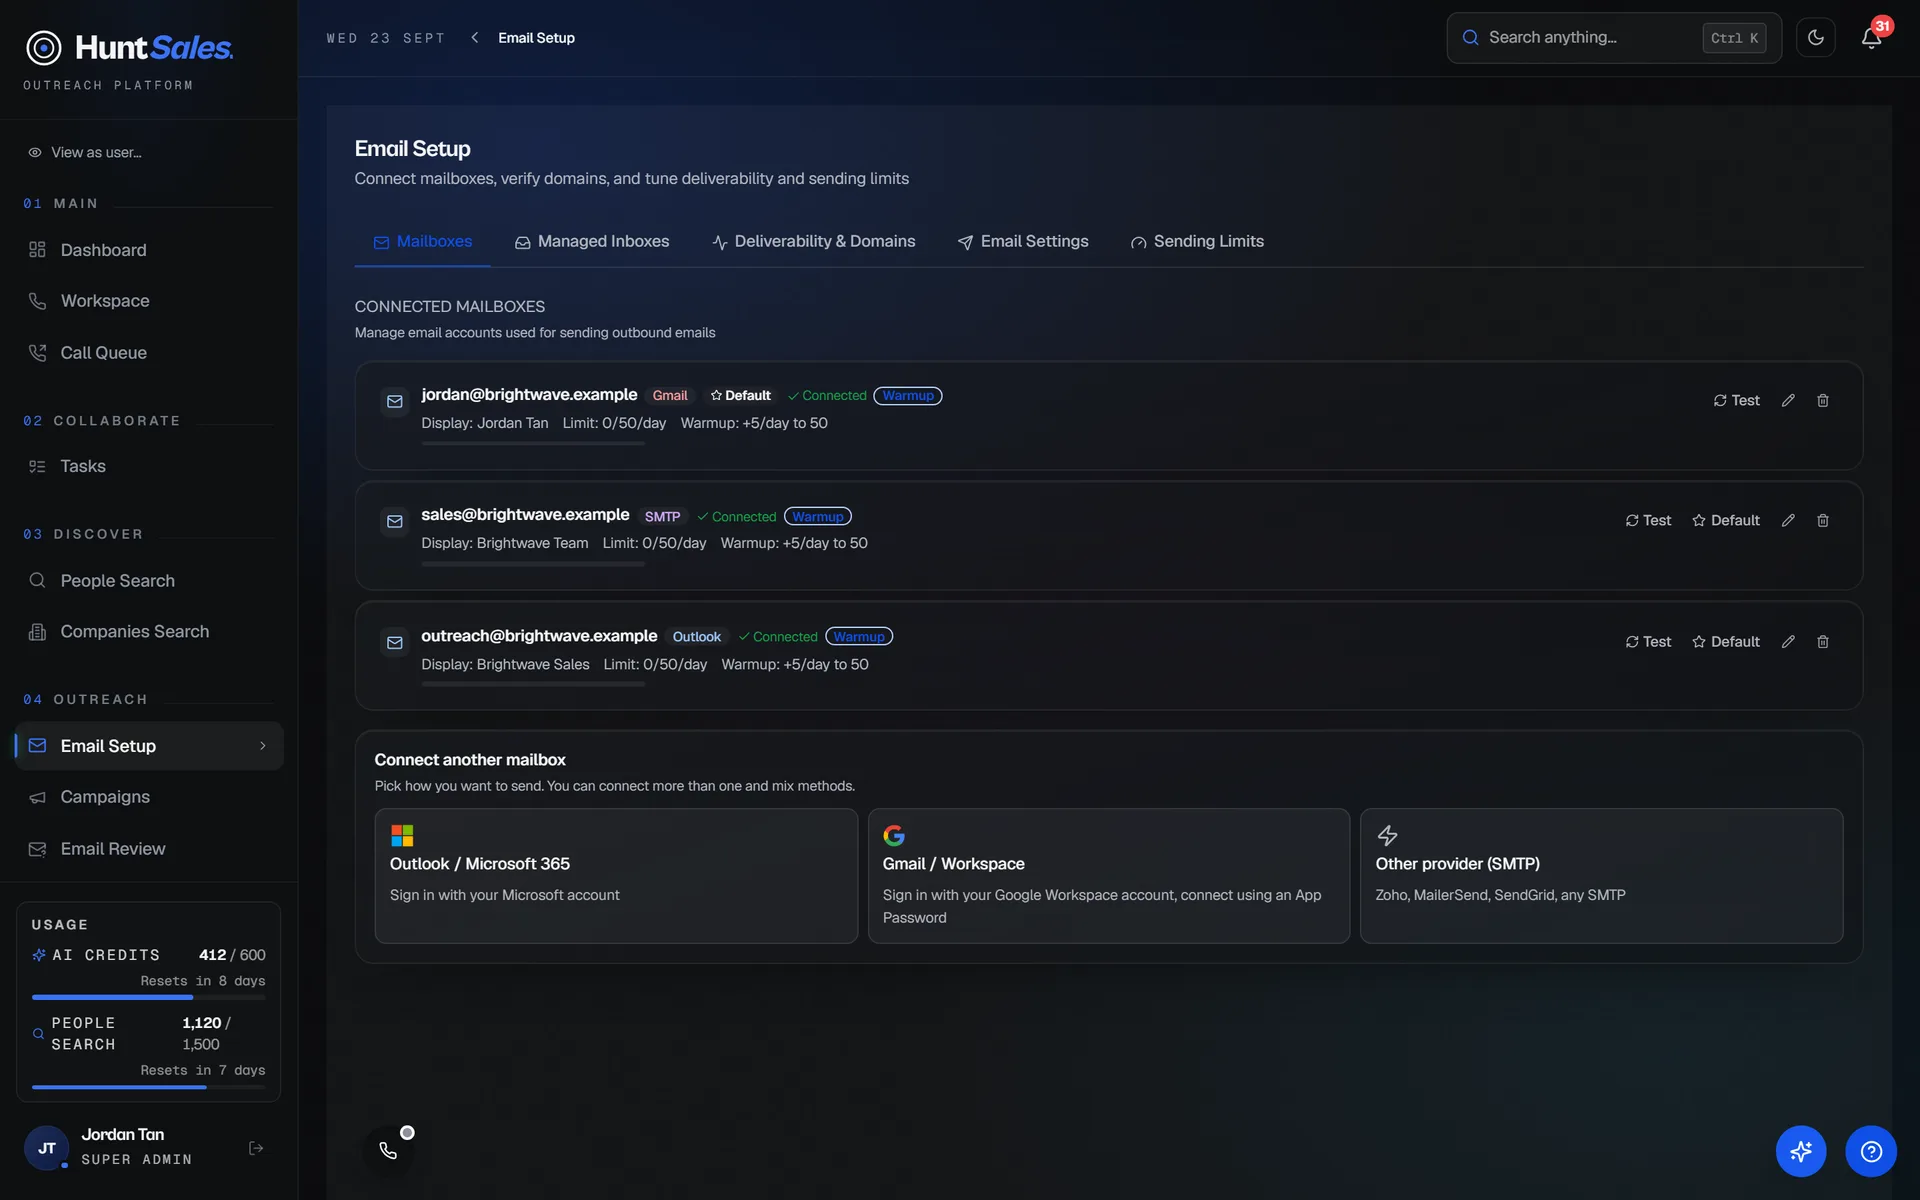Open floating phone dialer button
This screenshot has width=1920, height=1200.
tap(388, 1150)
